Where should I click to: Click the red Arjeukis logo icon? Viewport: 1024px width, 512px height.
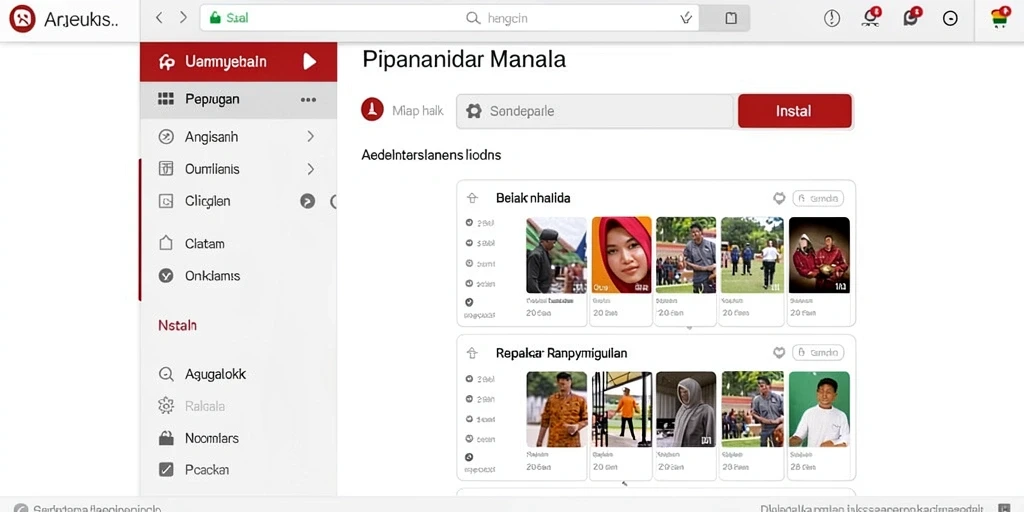pyautogui.click(x=22, y=19)
